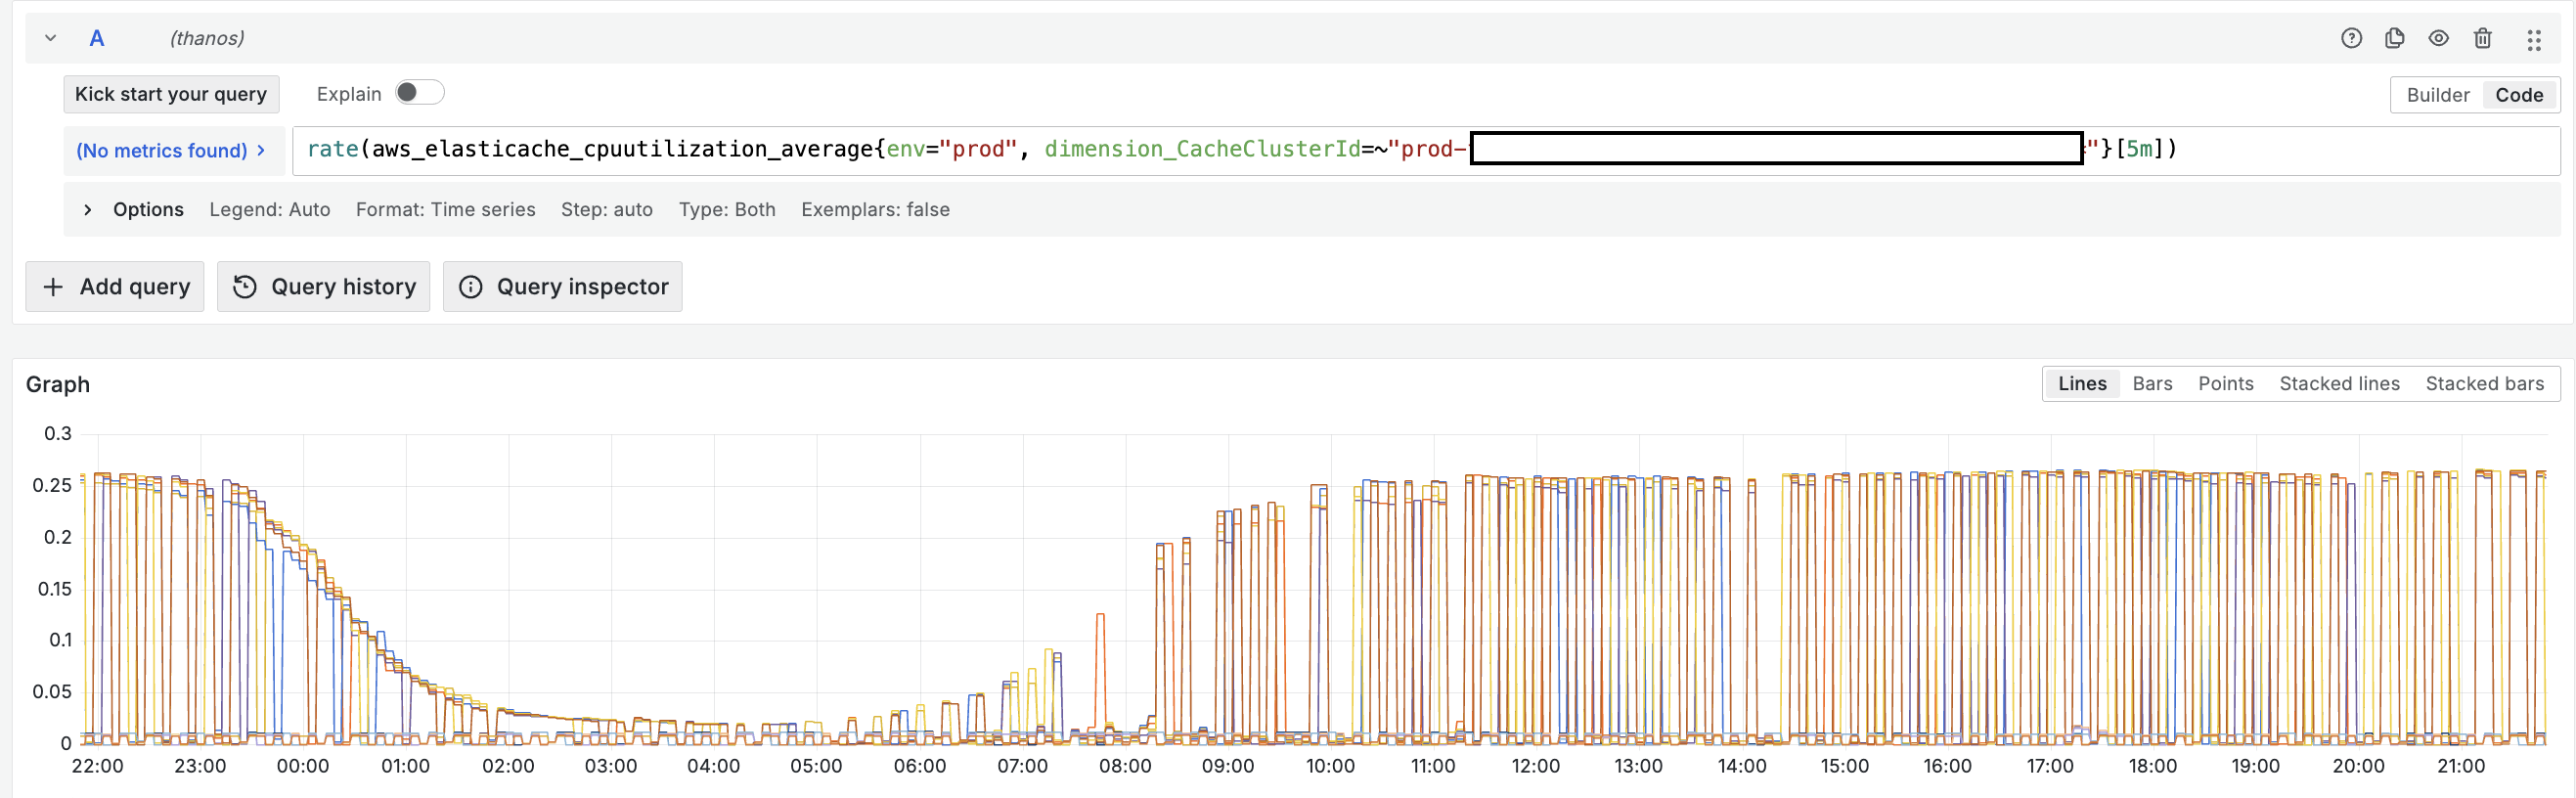Click the query name letter A
This screenshot has height=798, width=2576.
coord(97,38)
